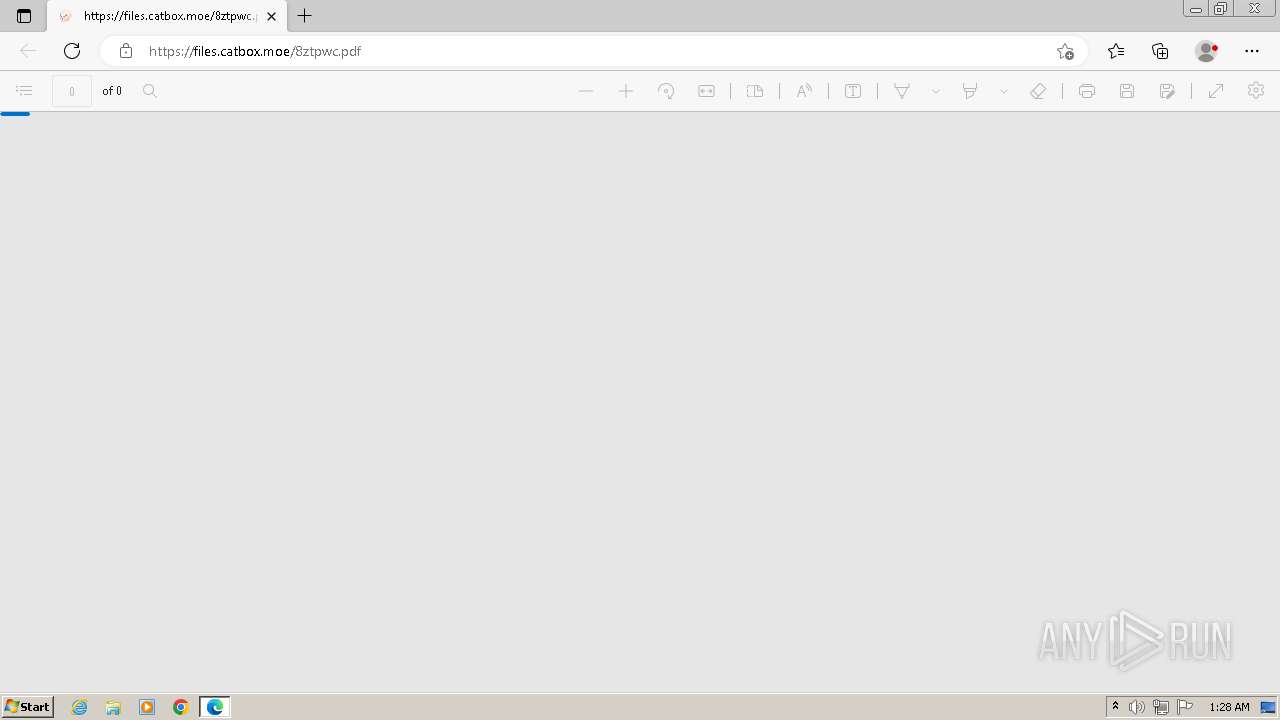Image resolution: width=1280 pixels, height=720 pixels.
Task: Open the Collections panel
Action: click(1160, 51)
